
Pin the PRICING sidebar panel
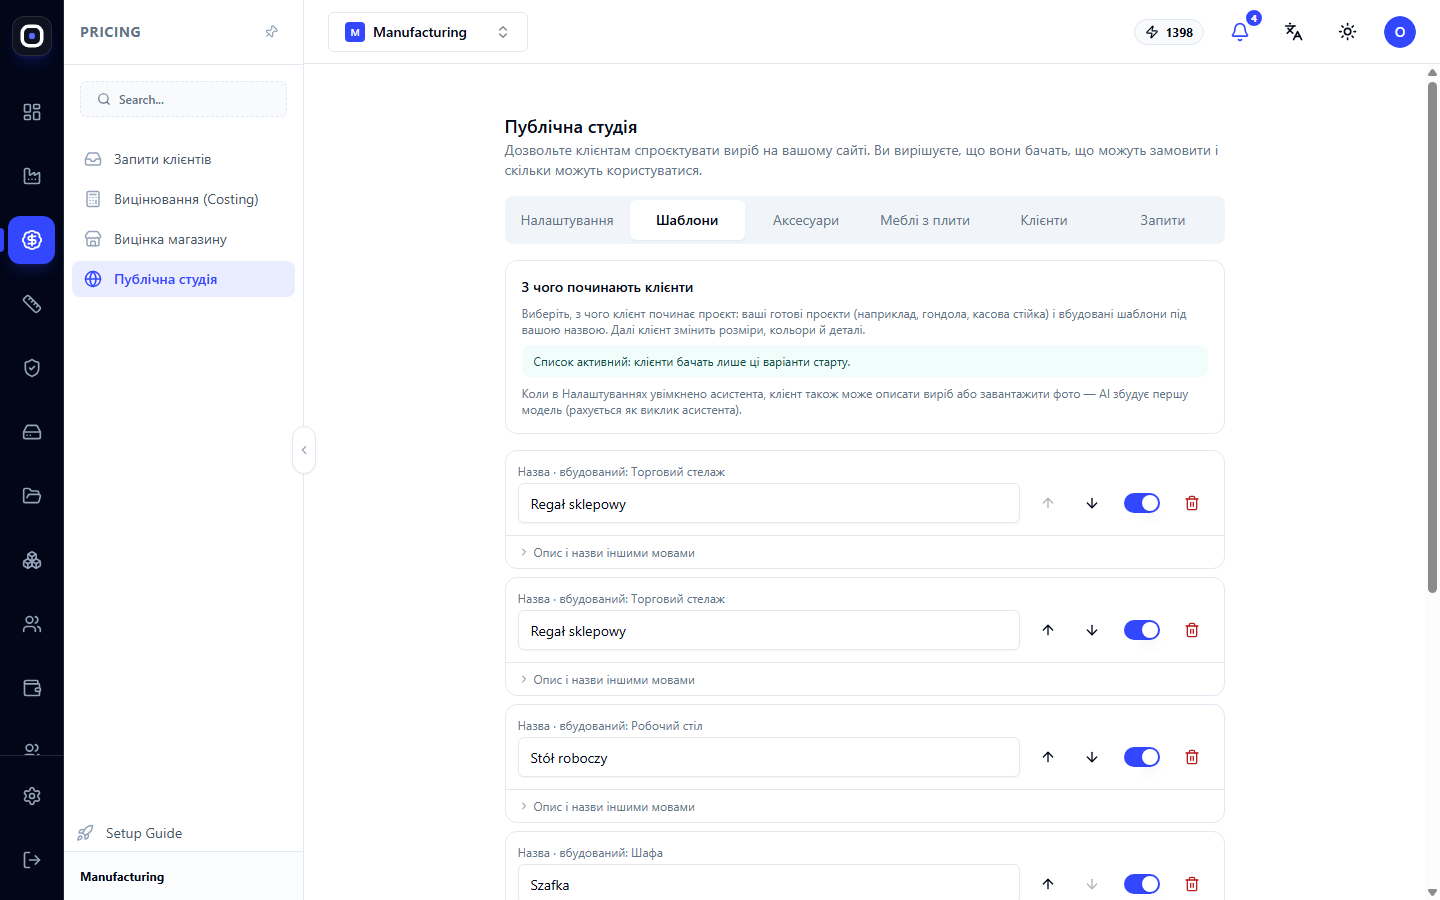click(271, 32)
